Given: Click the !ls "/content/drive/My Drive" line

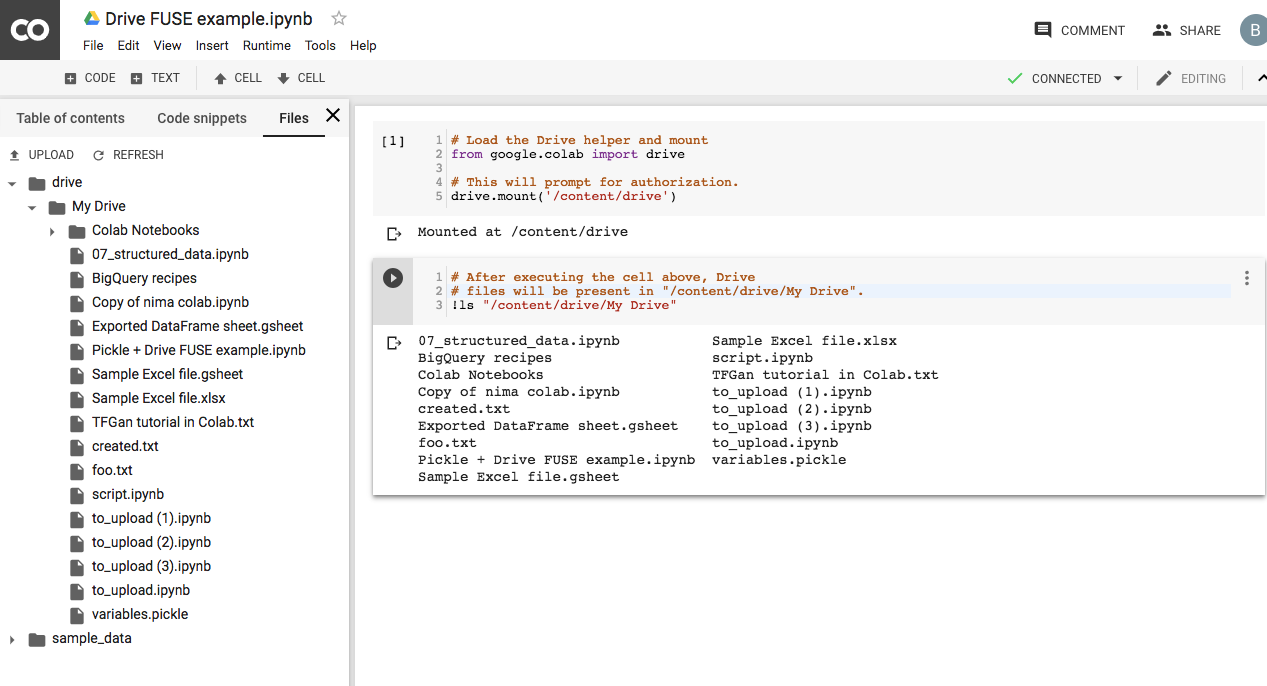Looking at the screenshot, I should point(564,306).
